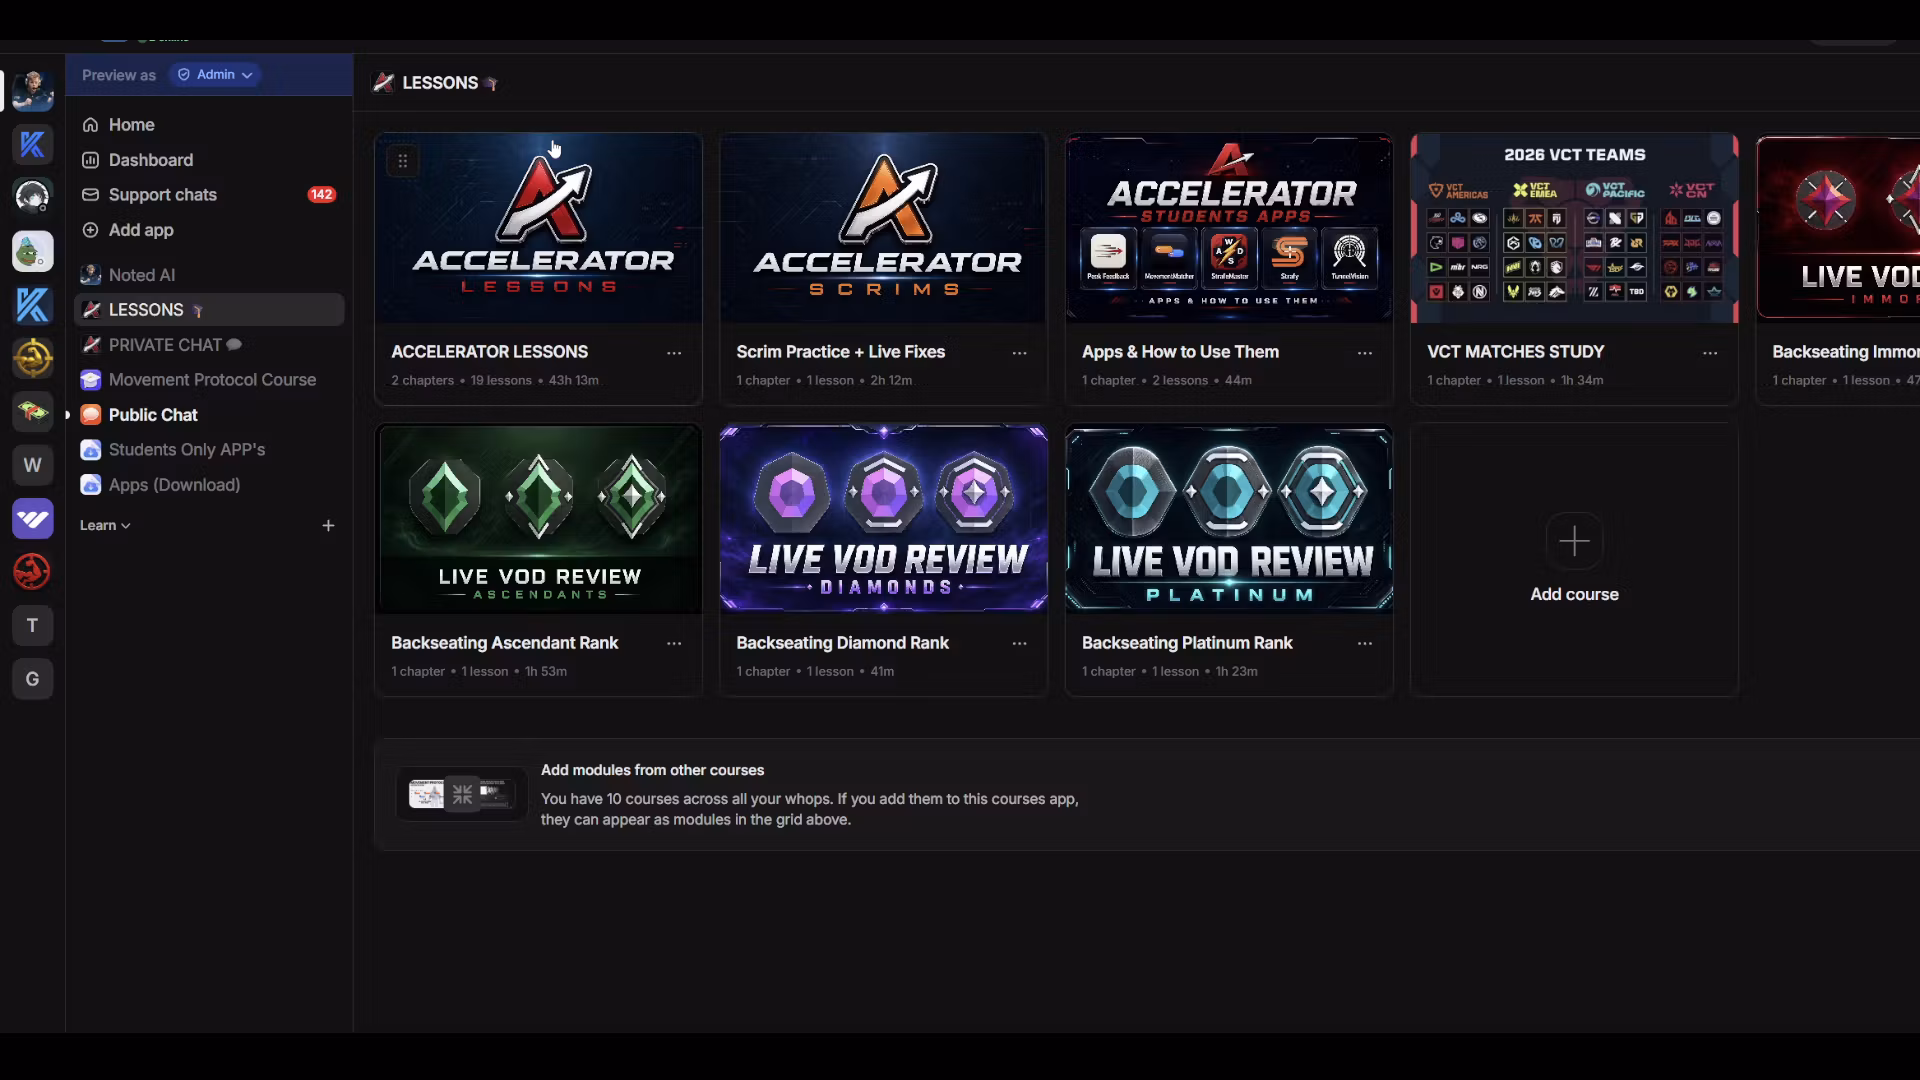Select LESSONS in sidebar
The image size is (1920, 1080).
point(209,310)
